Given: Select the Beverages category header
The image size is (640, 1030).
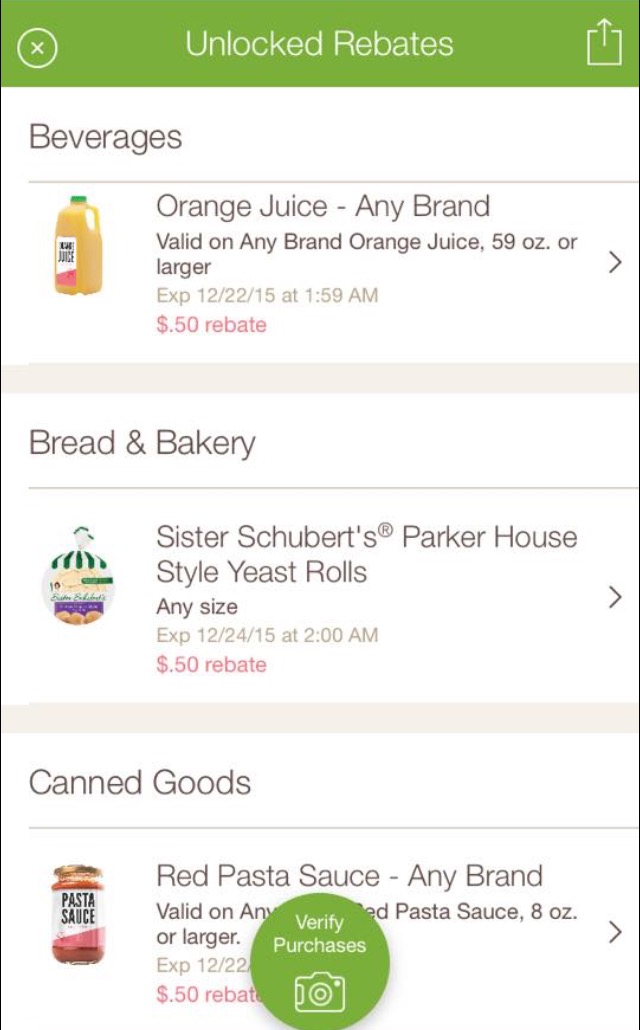Looking at the screenshot, I should point(106,137).
